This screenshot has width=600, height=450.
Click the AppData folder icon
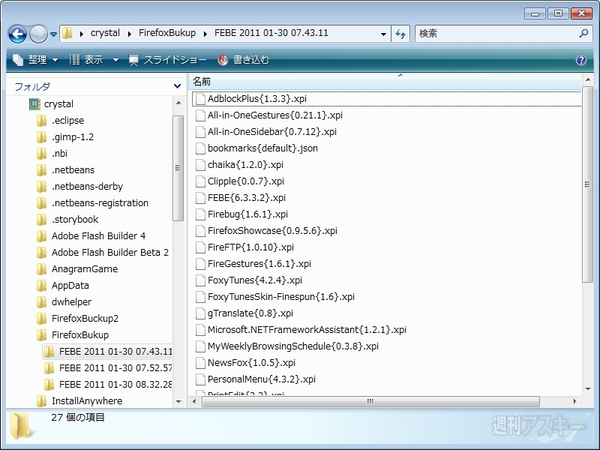click(41, 285)
